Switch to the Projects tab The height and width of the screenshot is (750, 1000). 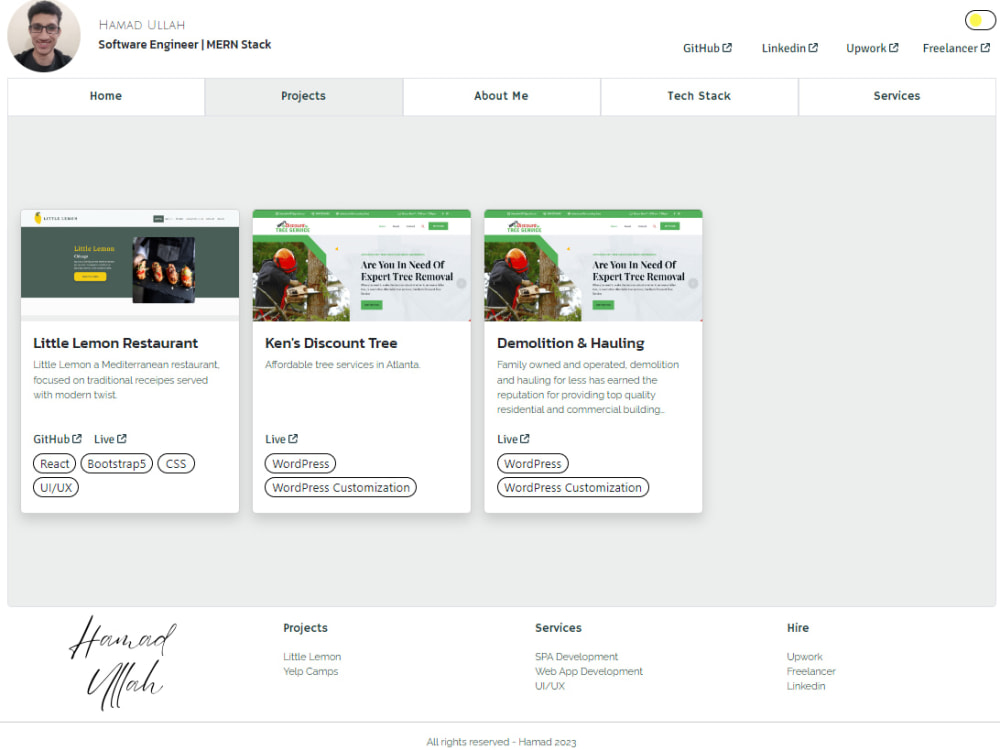(x=303, y=96)
